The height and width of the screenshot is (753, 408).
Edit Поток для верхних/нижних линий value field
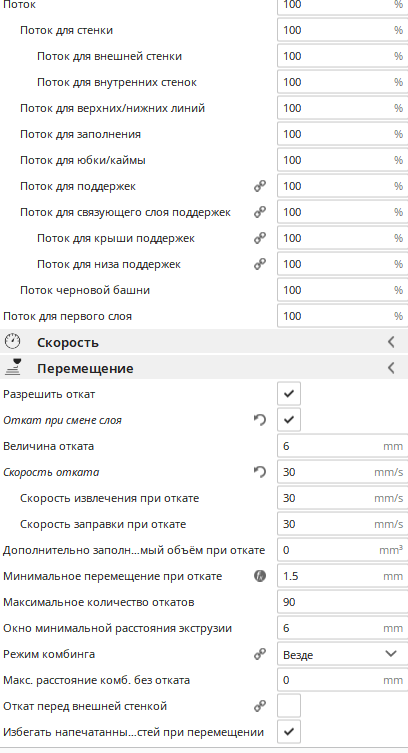pos(342,108)
